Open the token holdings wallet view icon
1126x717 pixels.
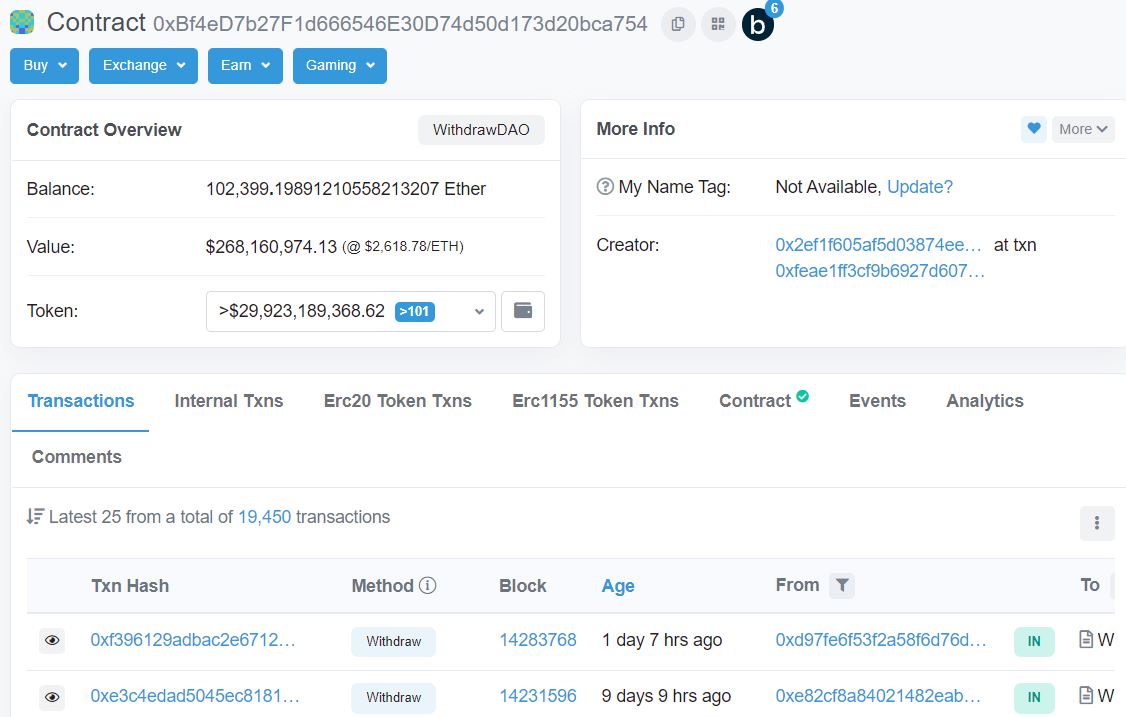(x=522, y=311)
